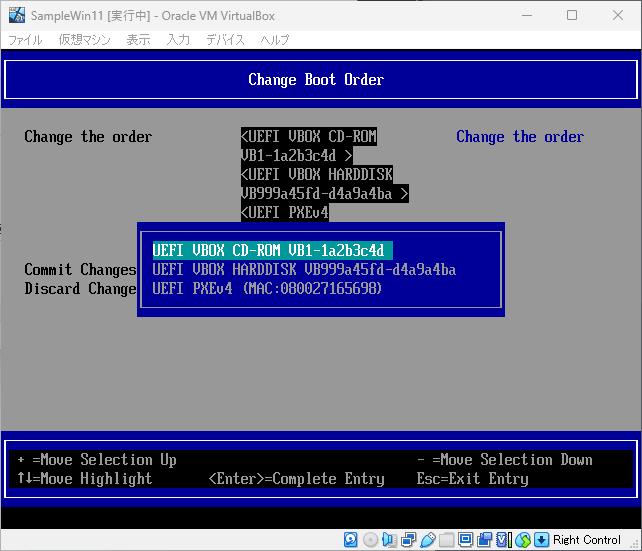The width and height of the screenshot is (642, 551).
Task: Click the USB devices status icon
Action: 427,540
